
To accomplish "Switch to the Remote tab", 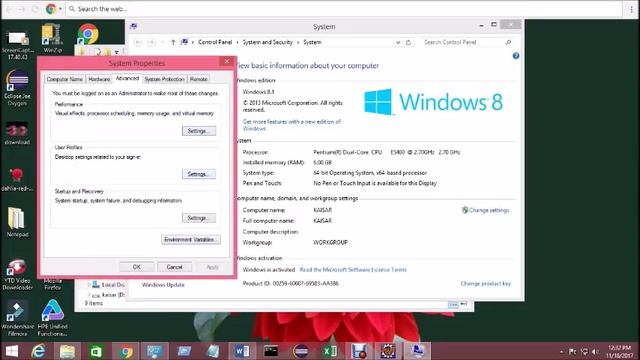I will coord(199,79).
